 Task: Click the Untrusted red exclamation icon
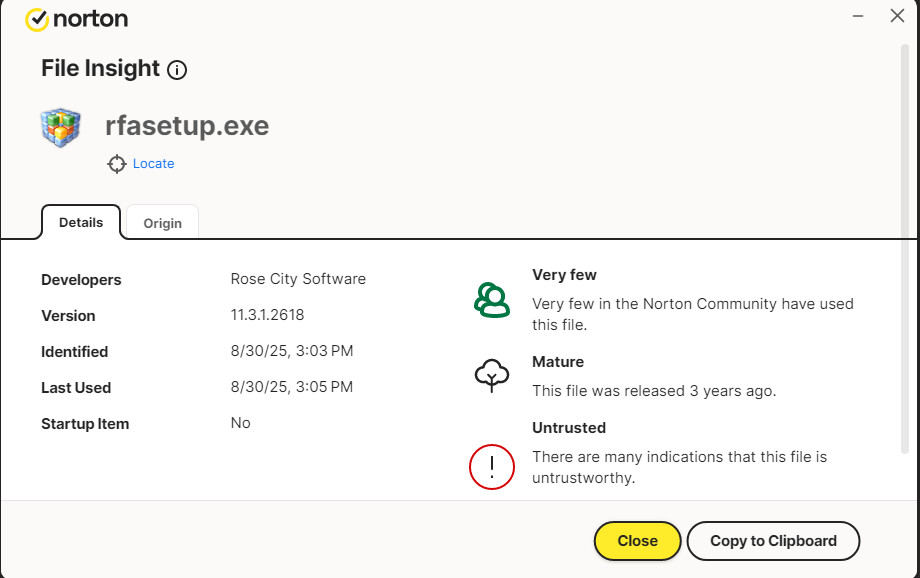[x=491, y=467]
